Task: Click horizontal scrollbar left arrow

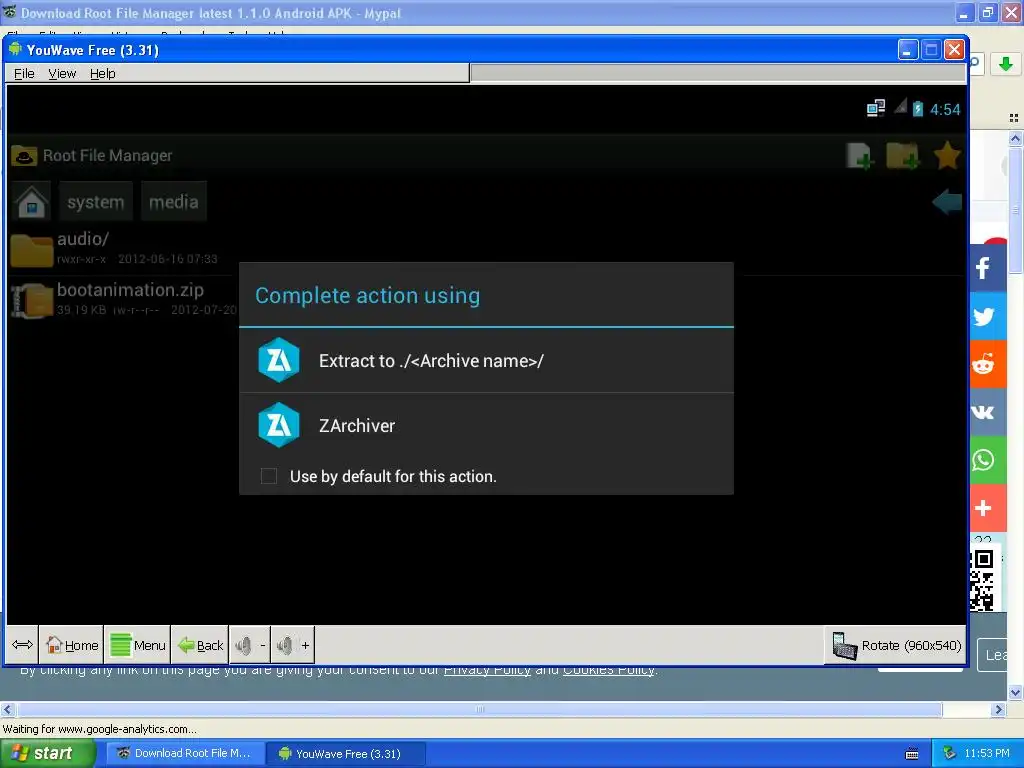Action: coord(7,709)
